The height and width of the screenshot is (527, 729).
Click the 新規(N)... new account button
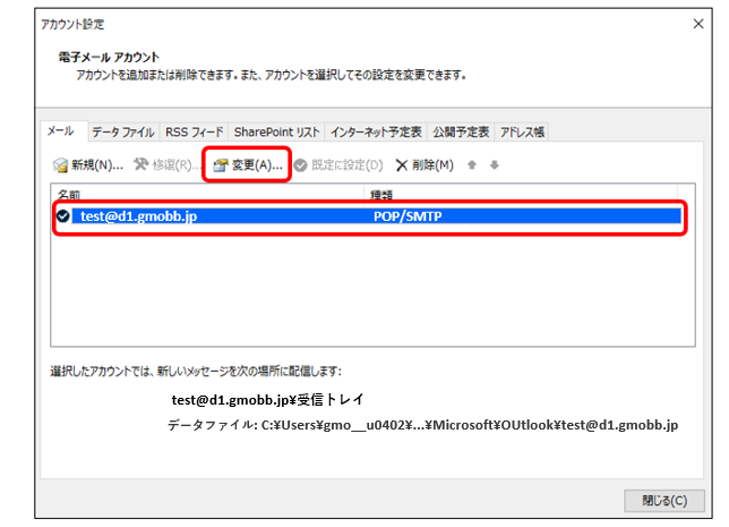pos(88,165)
